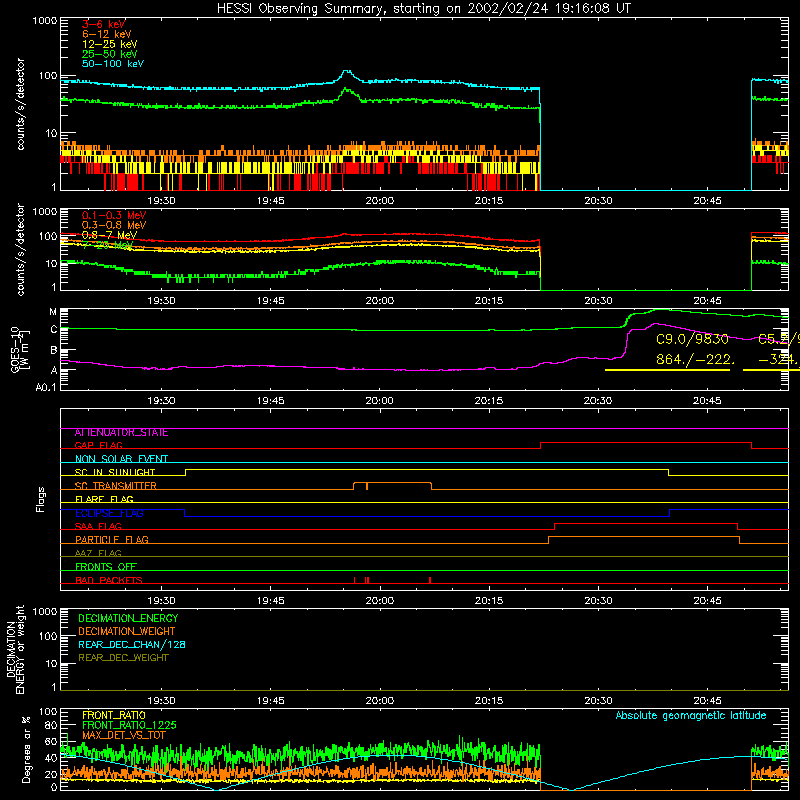
Task: Click the 'C9.0/9830' flare annotation
Action: [x=692, y=339]
